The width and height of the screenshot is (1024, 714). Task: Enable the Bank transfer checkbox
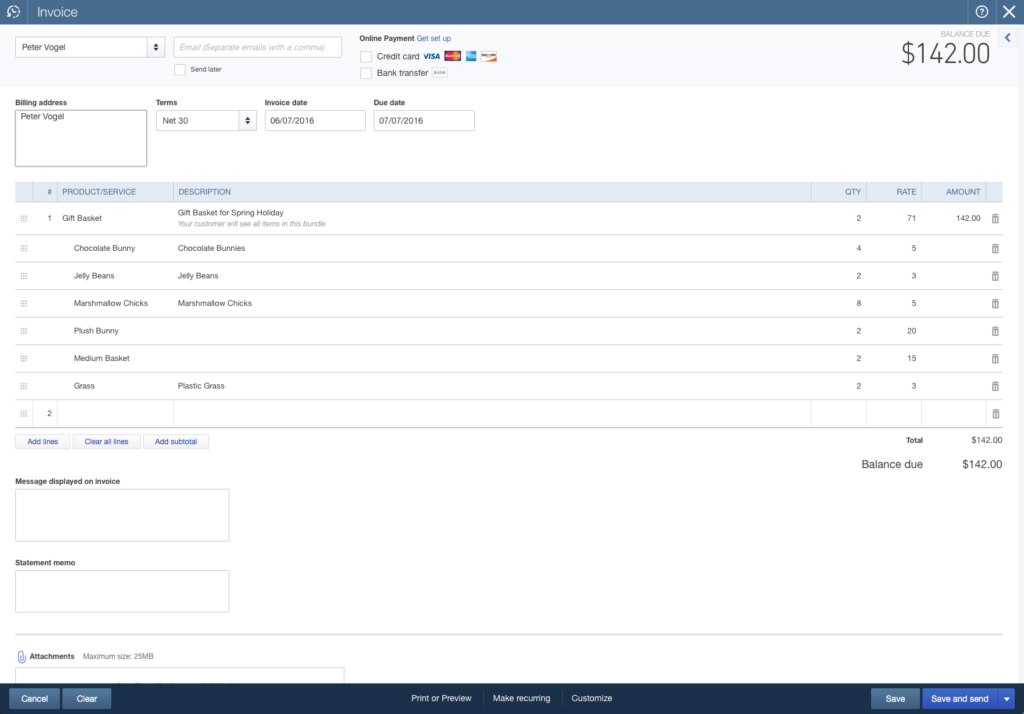coord(366,73)
